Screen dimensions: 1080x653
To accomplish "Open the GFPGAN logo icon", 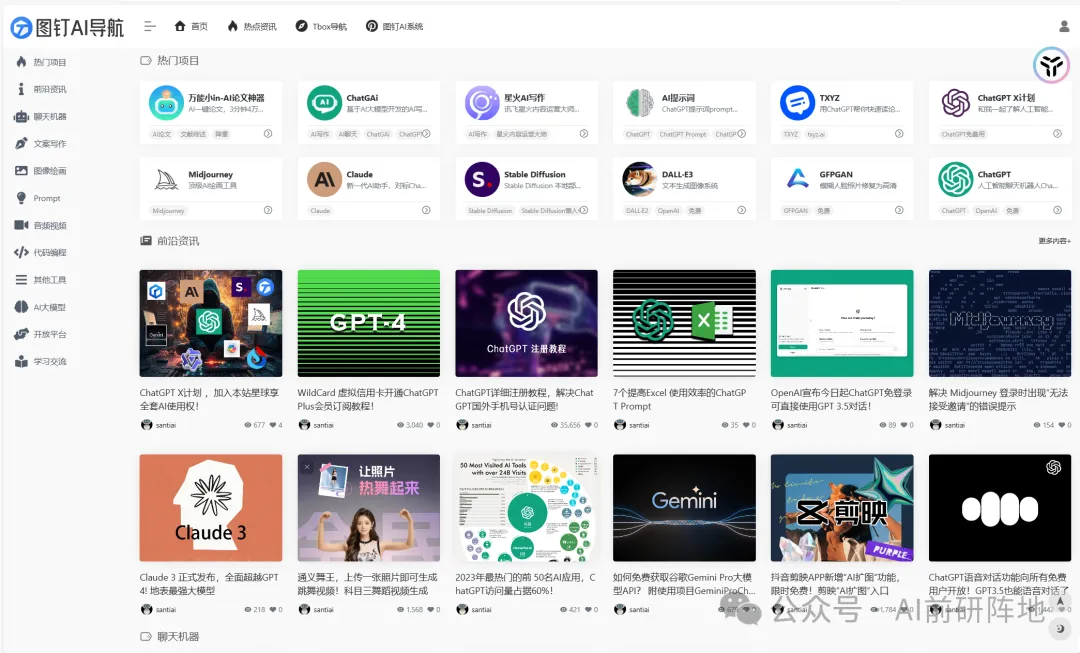I will (798, 180).
